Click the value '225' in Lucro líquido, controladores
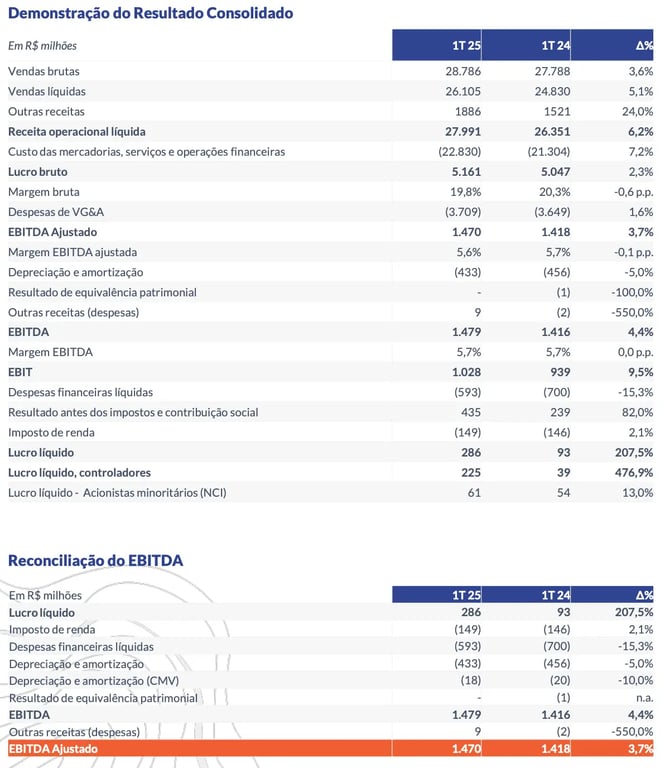The image size is (665, 768). pos(471,472)
